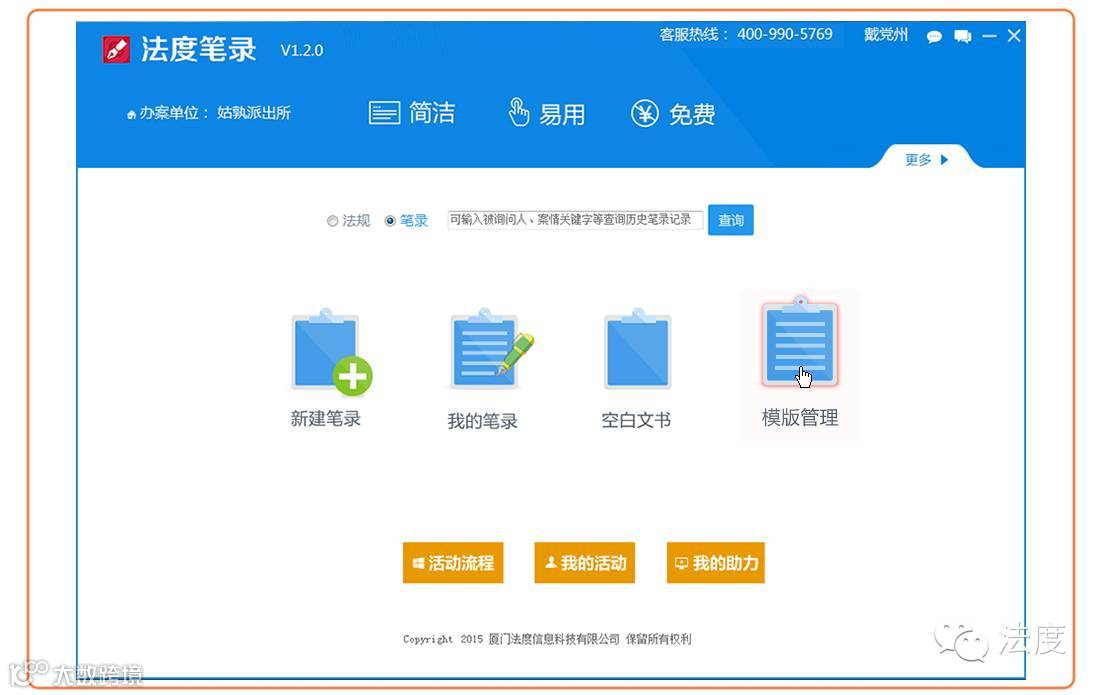1100x695 pixels.
Task: Open the 新建笔录 clipboard icon
Action: pos(331,351)
